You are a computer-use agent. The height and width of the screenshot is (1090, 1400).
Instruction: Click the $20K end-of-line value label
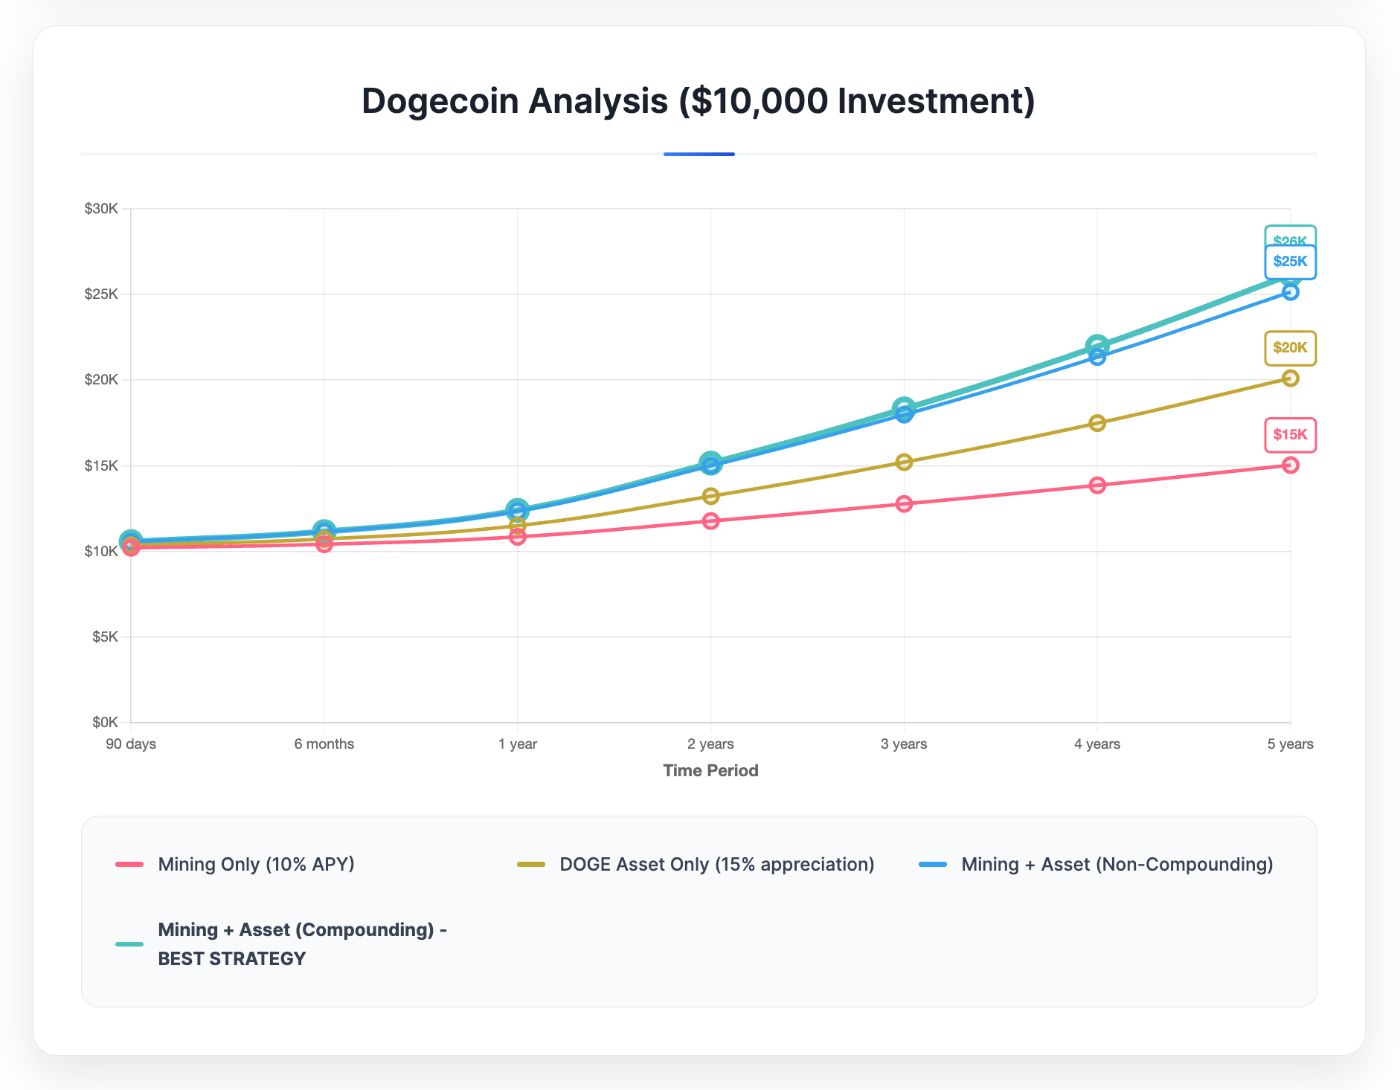pos(1290,348)
